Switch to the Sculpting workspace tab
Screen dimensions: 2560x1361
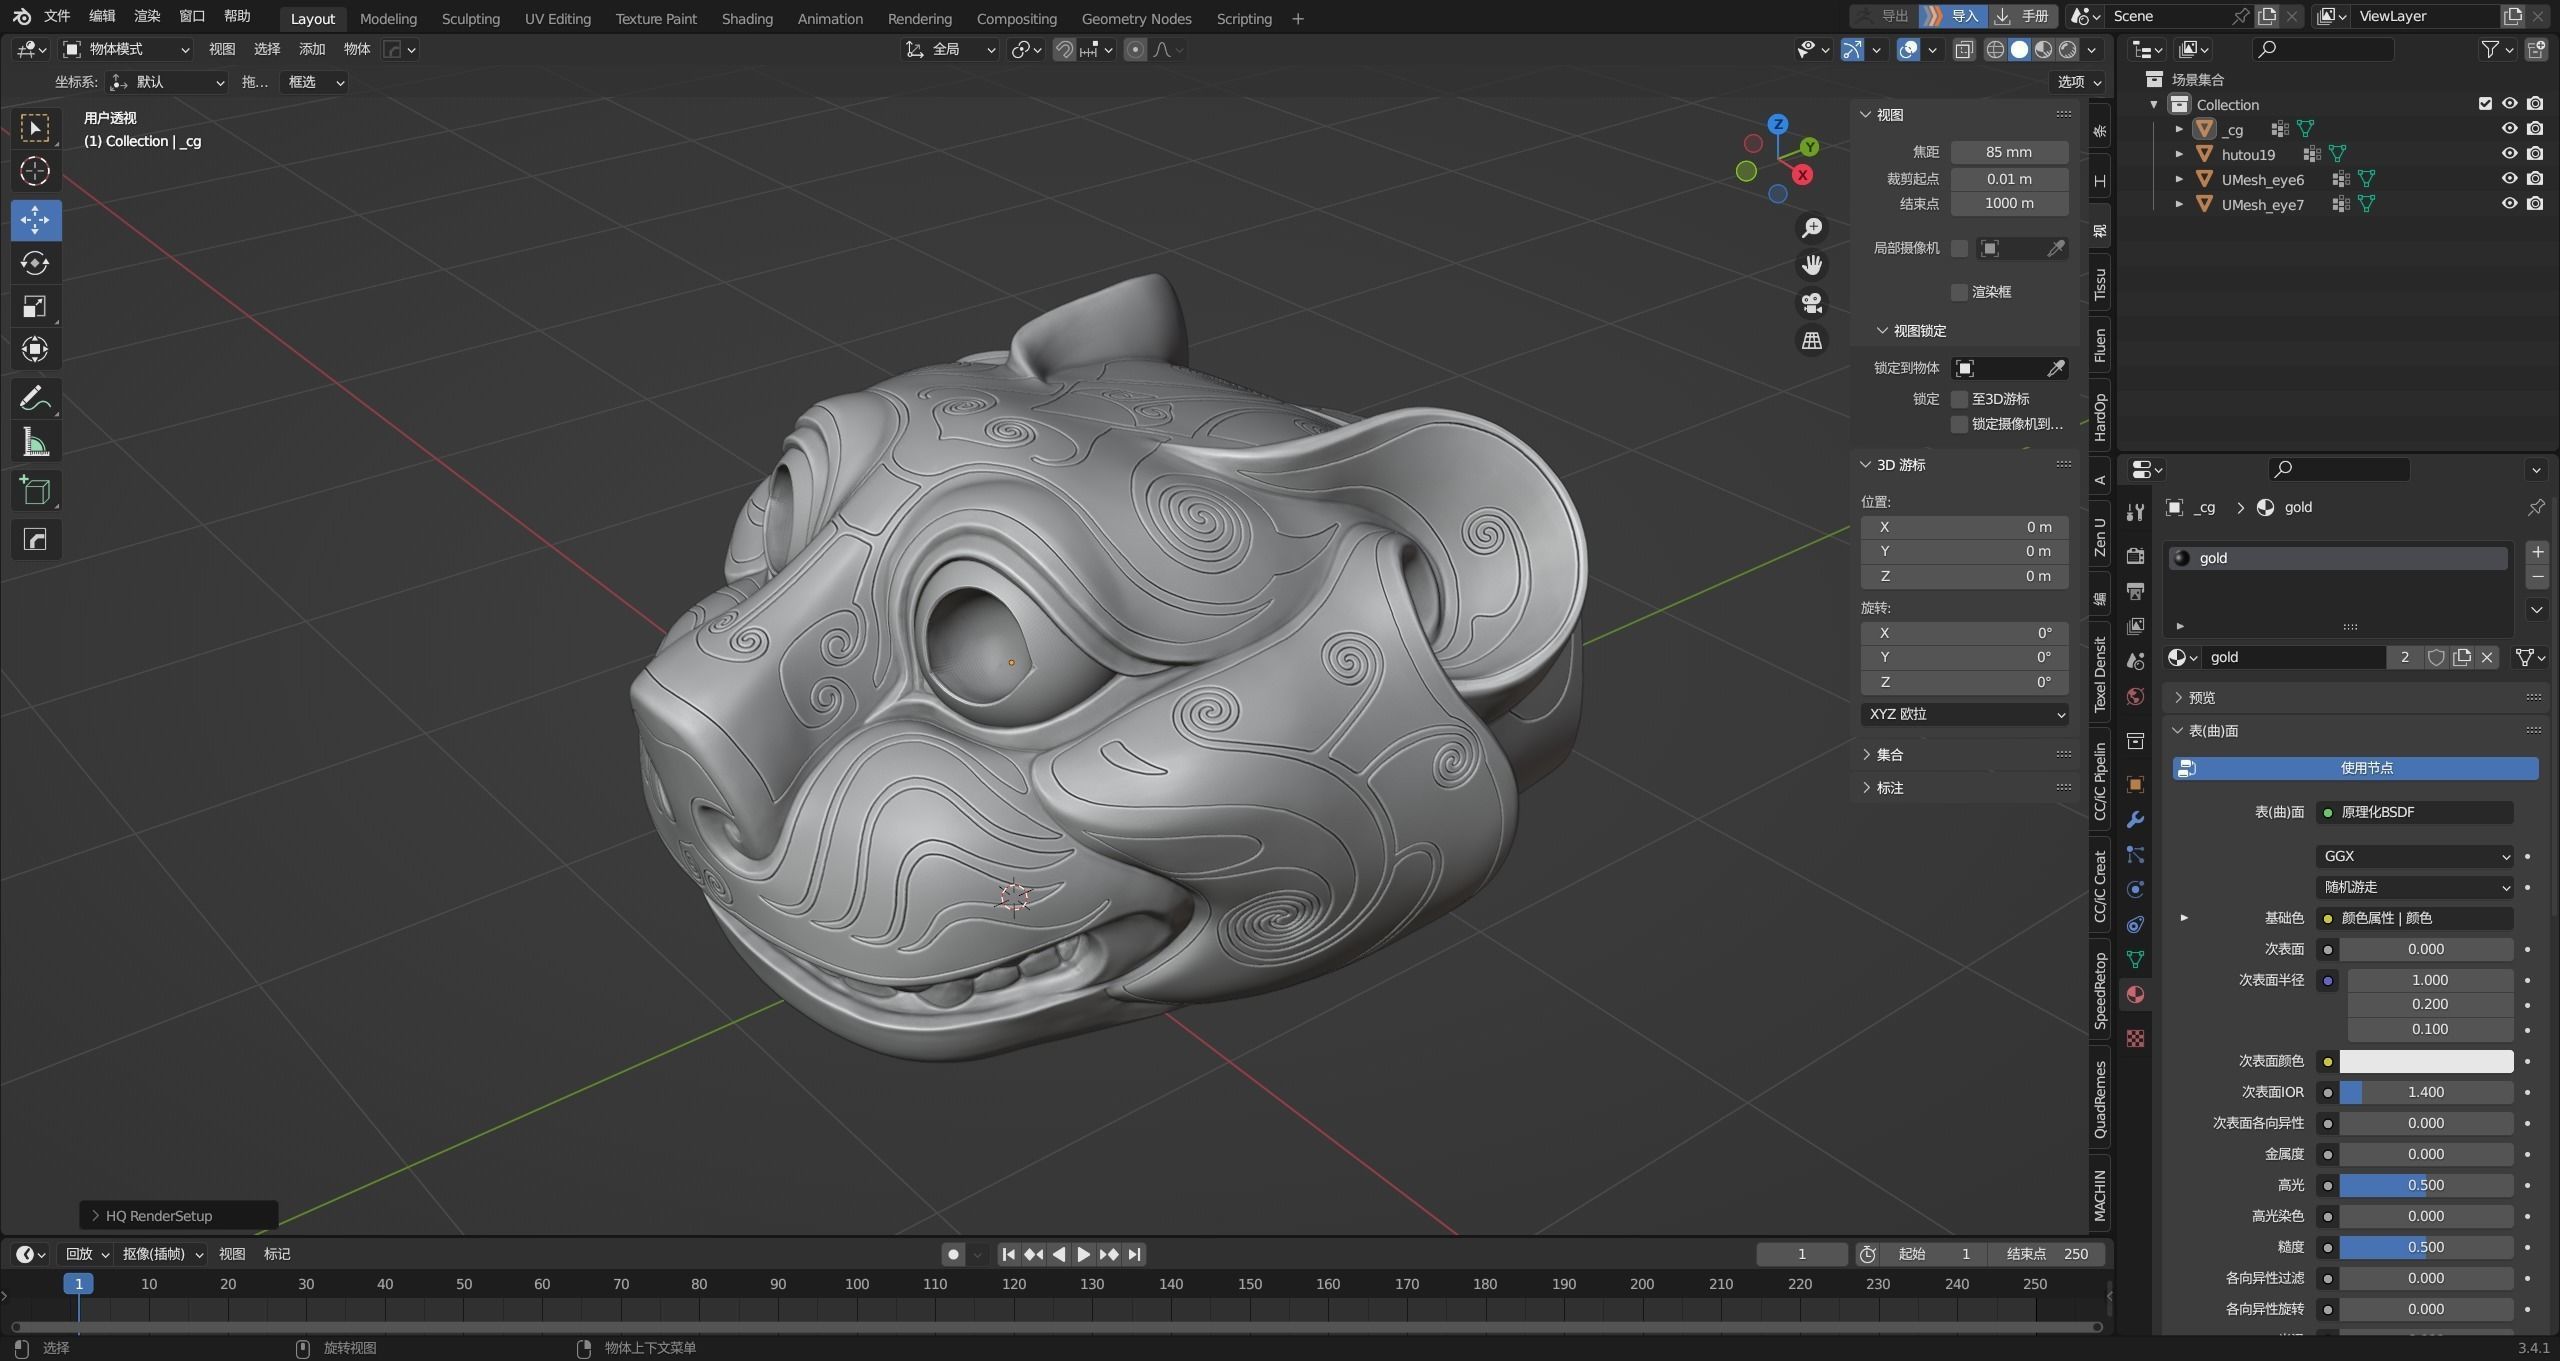tap(470, 19)
